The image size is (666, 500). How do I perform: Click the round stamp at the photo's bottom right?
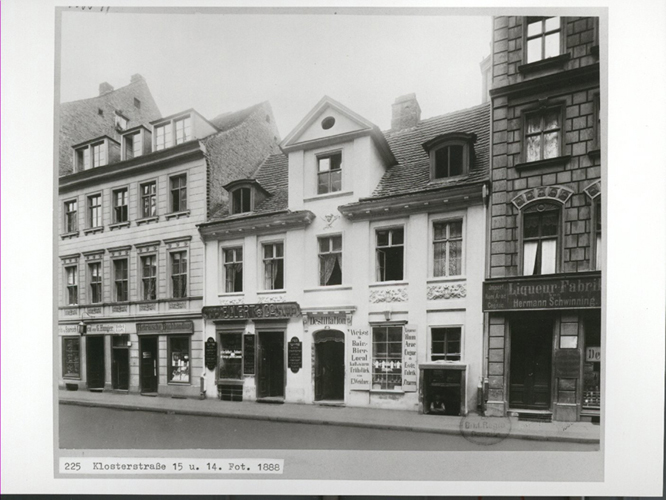tap(485, 428)
